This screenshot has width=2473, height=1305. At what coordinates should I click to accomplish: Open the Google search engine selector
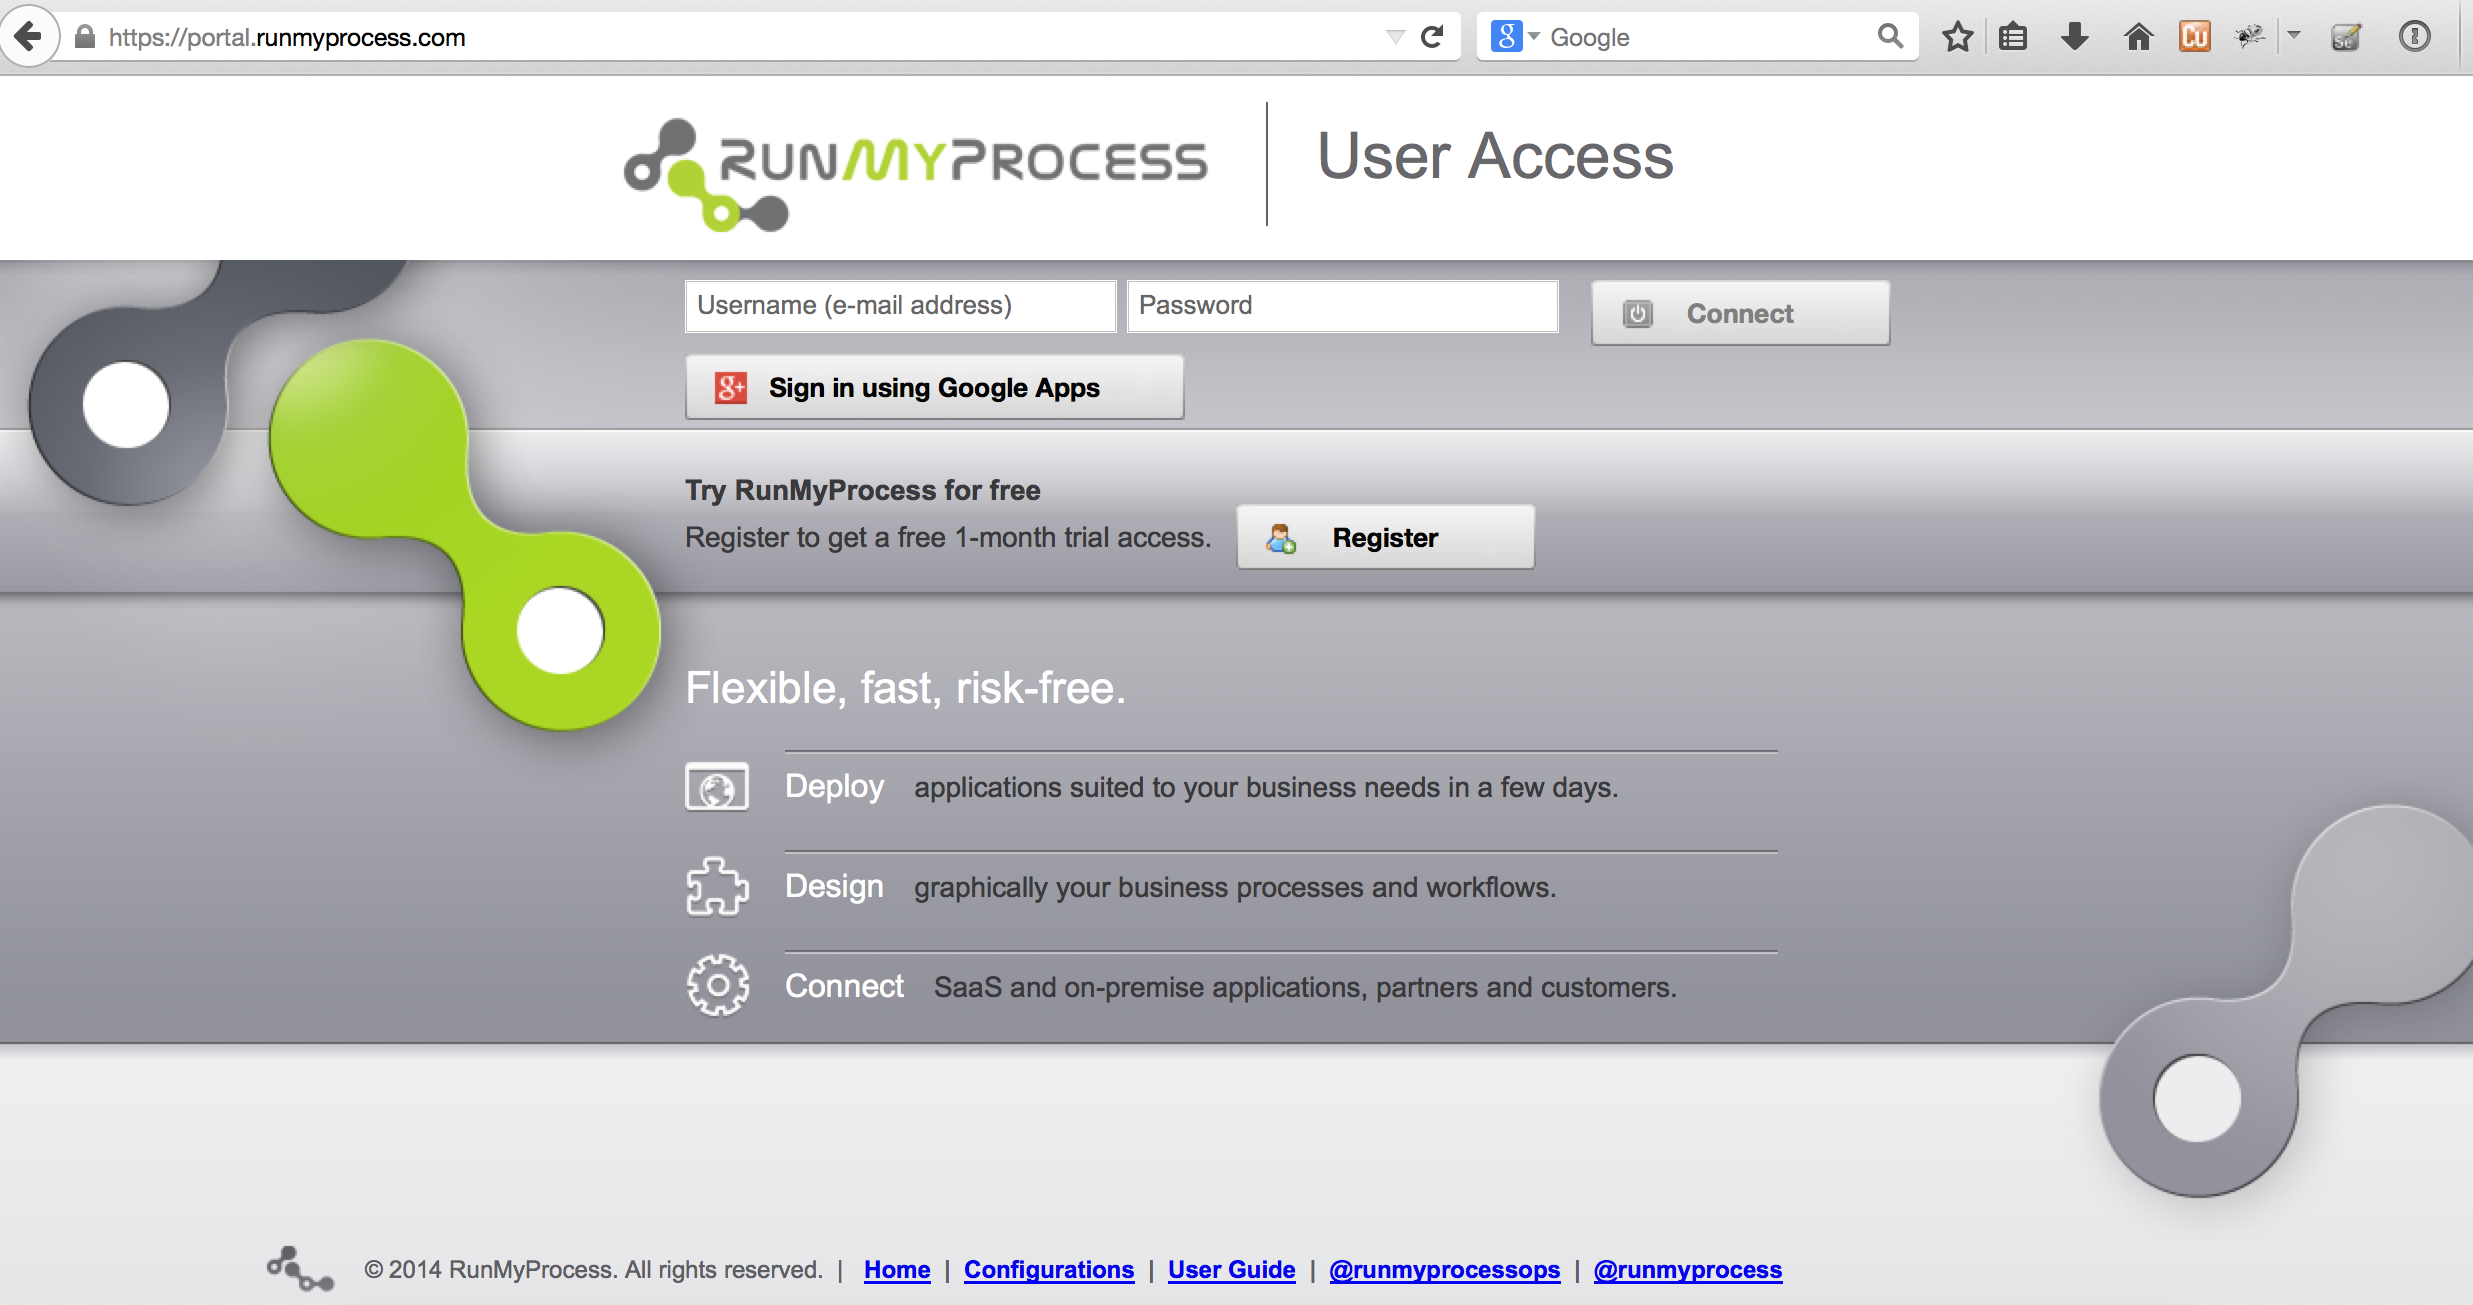pos(1514,37)
